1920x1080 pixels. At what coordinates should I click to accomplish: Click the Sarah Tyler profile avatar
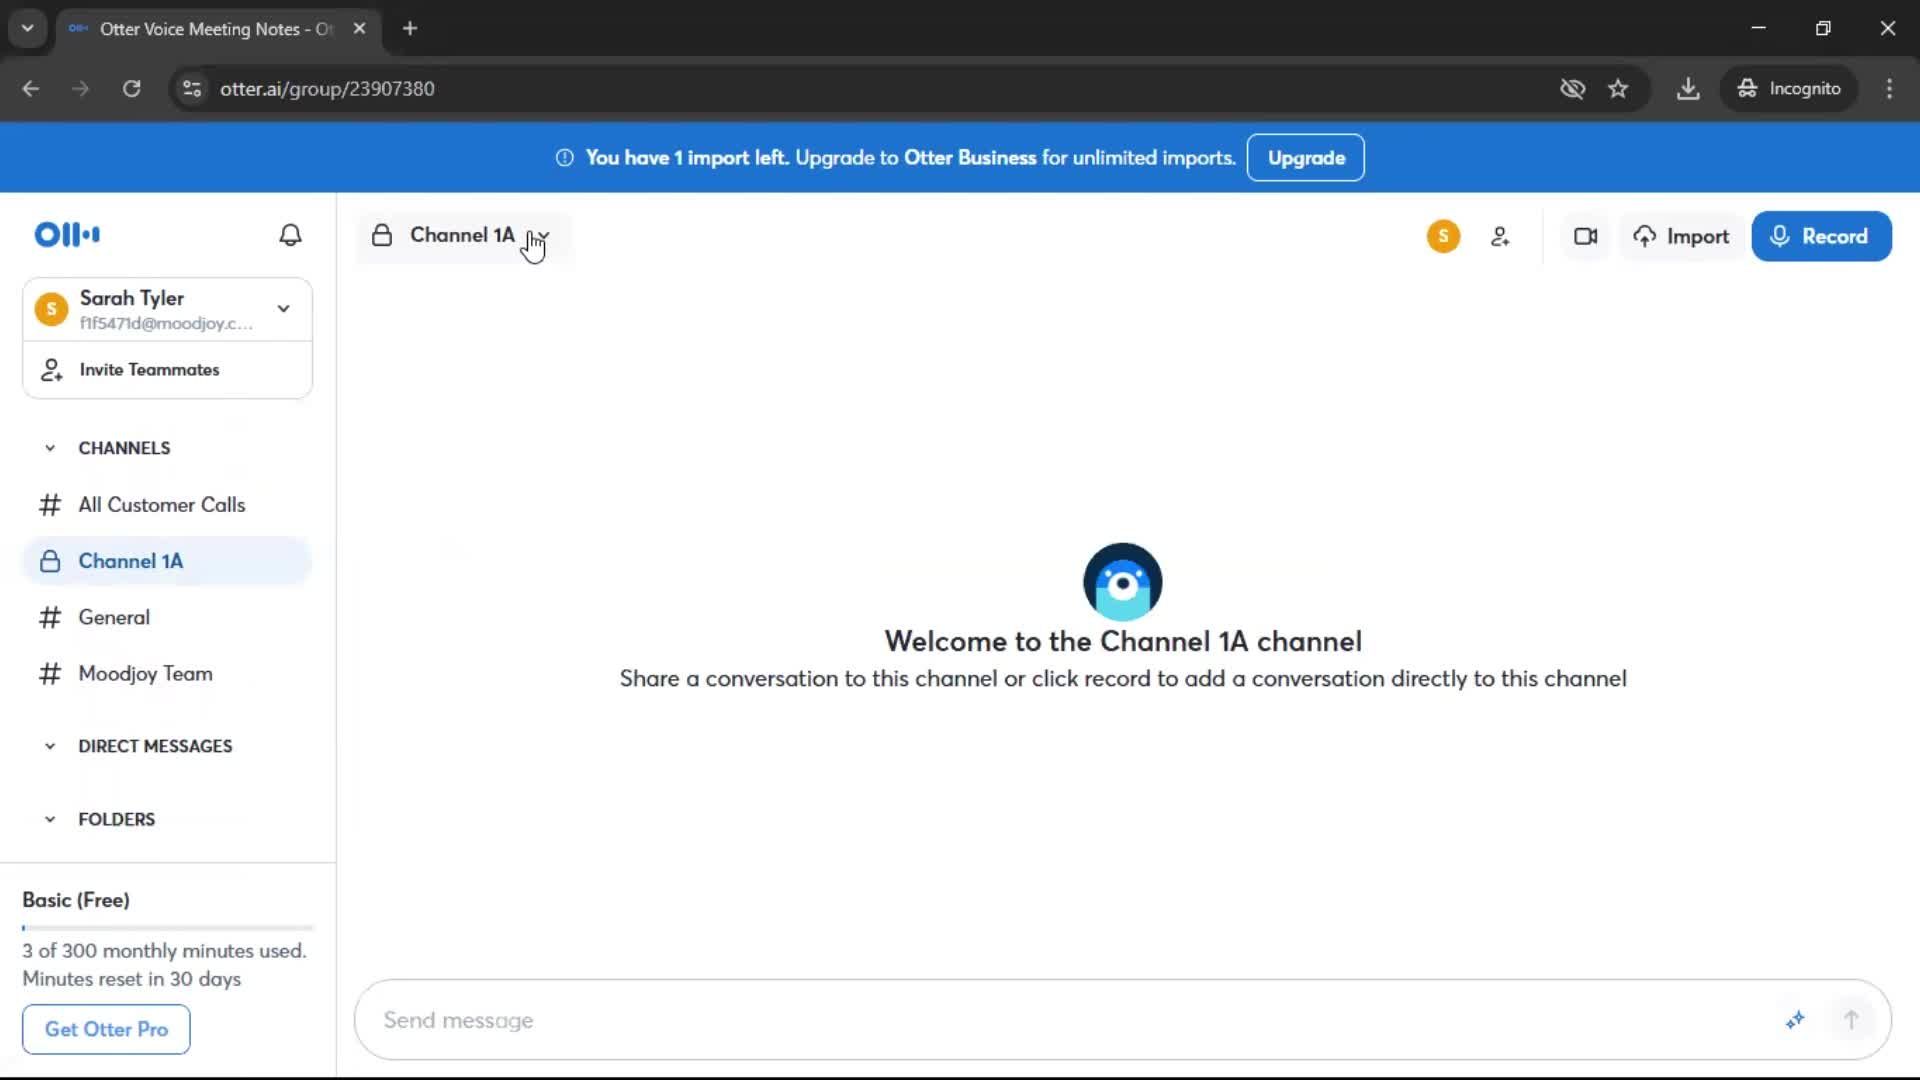pyautogui.click(x=51, y=309)
